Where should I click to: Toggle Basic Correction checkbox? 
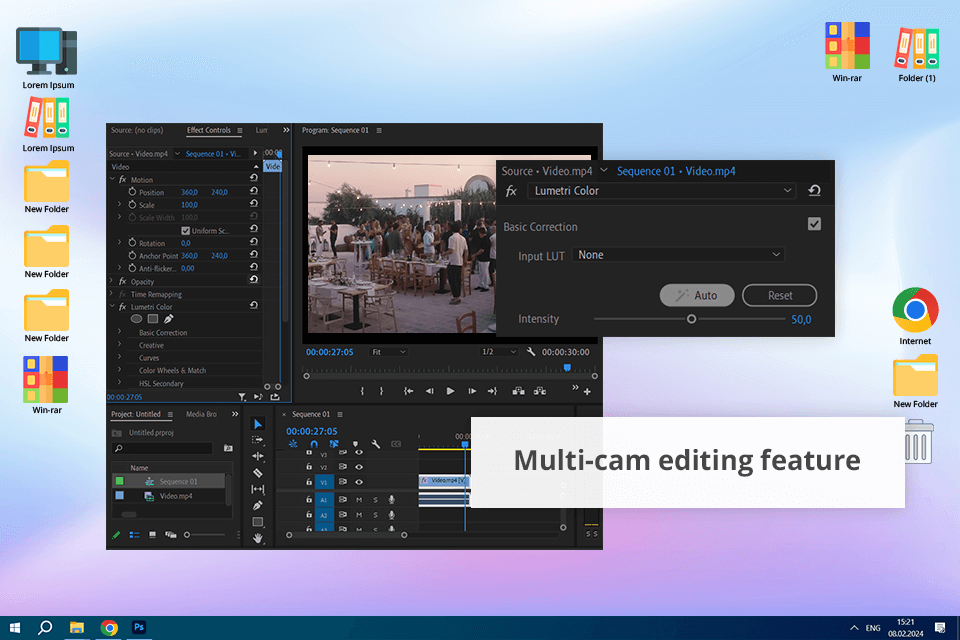coord(814,224)
